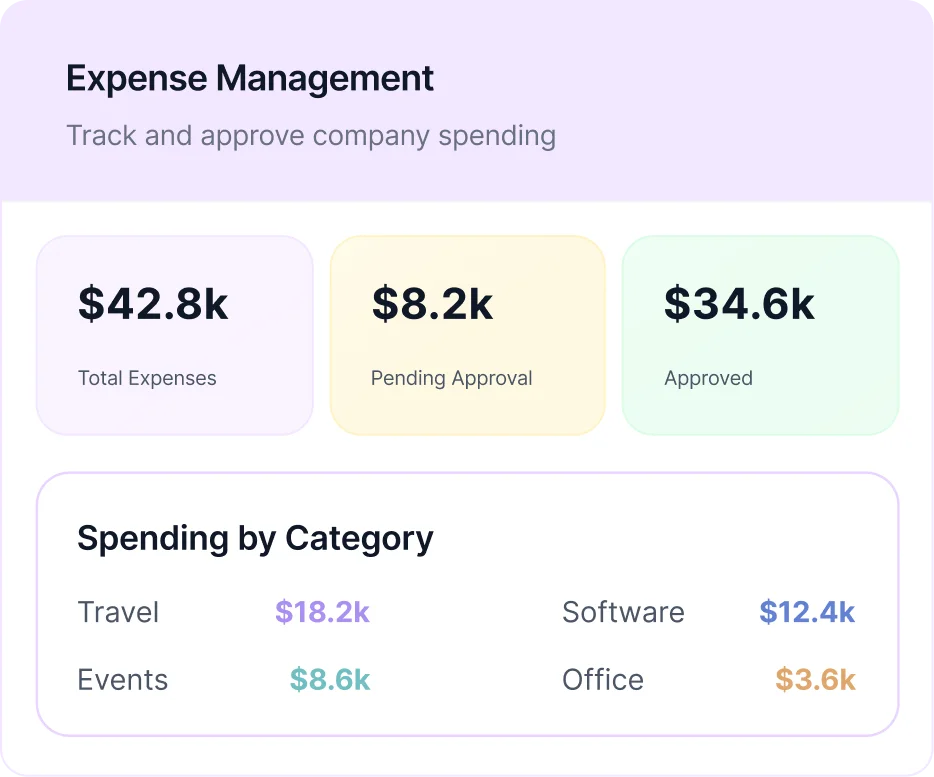Click the $8.6k Events spending value
This screenshot has height=777, width=934.
click(329, 679)
